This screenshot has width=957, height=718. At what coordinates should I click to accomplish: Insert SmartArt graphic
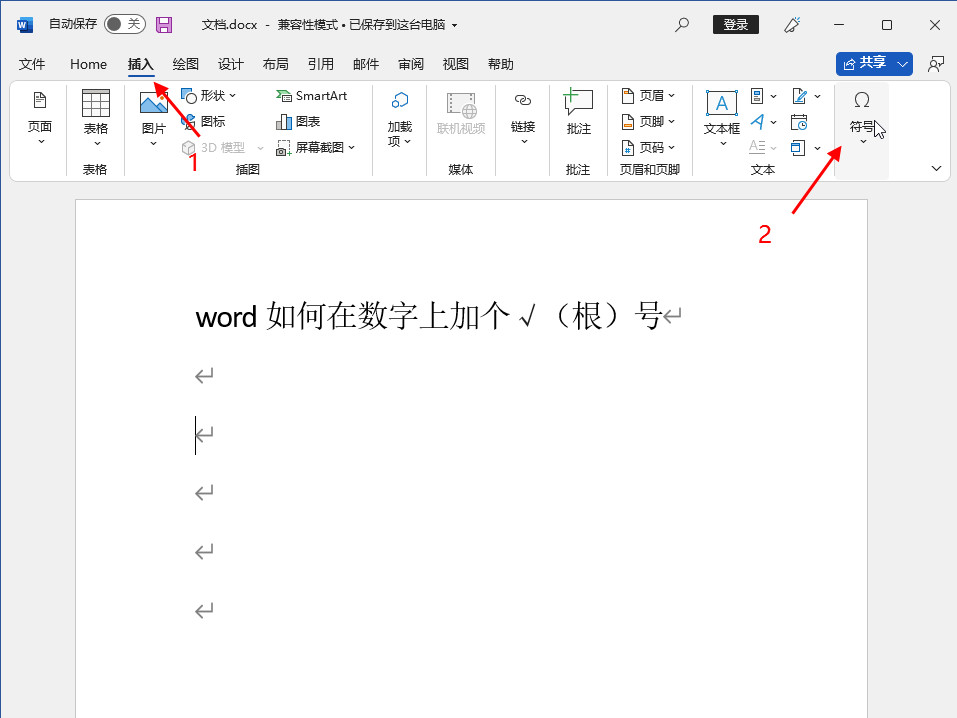point(312,96)
